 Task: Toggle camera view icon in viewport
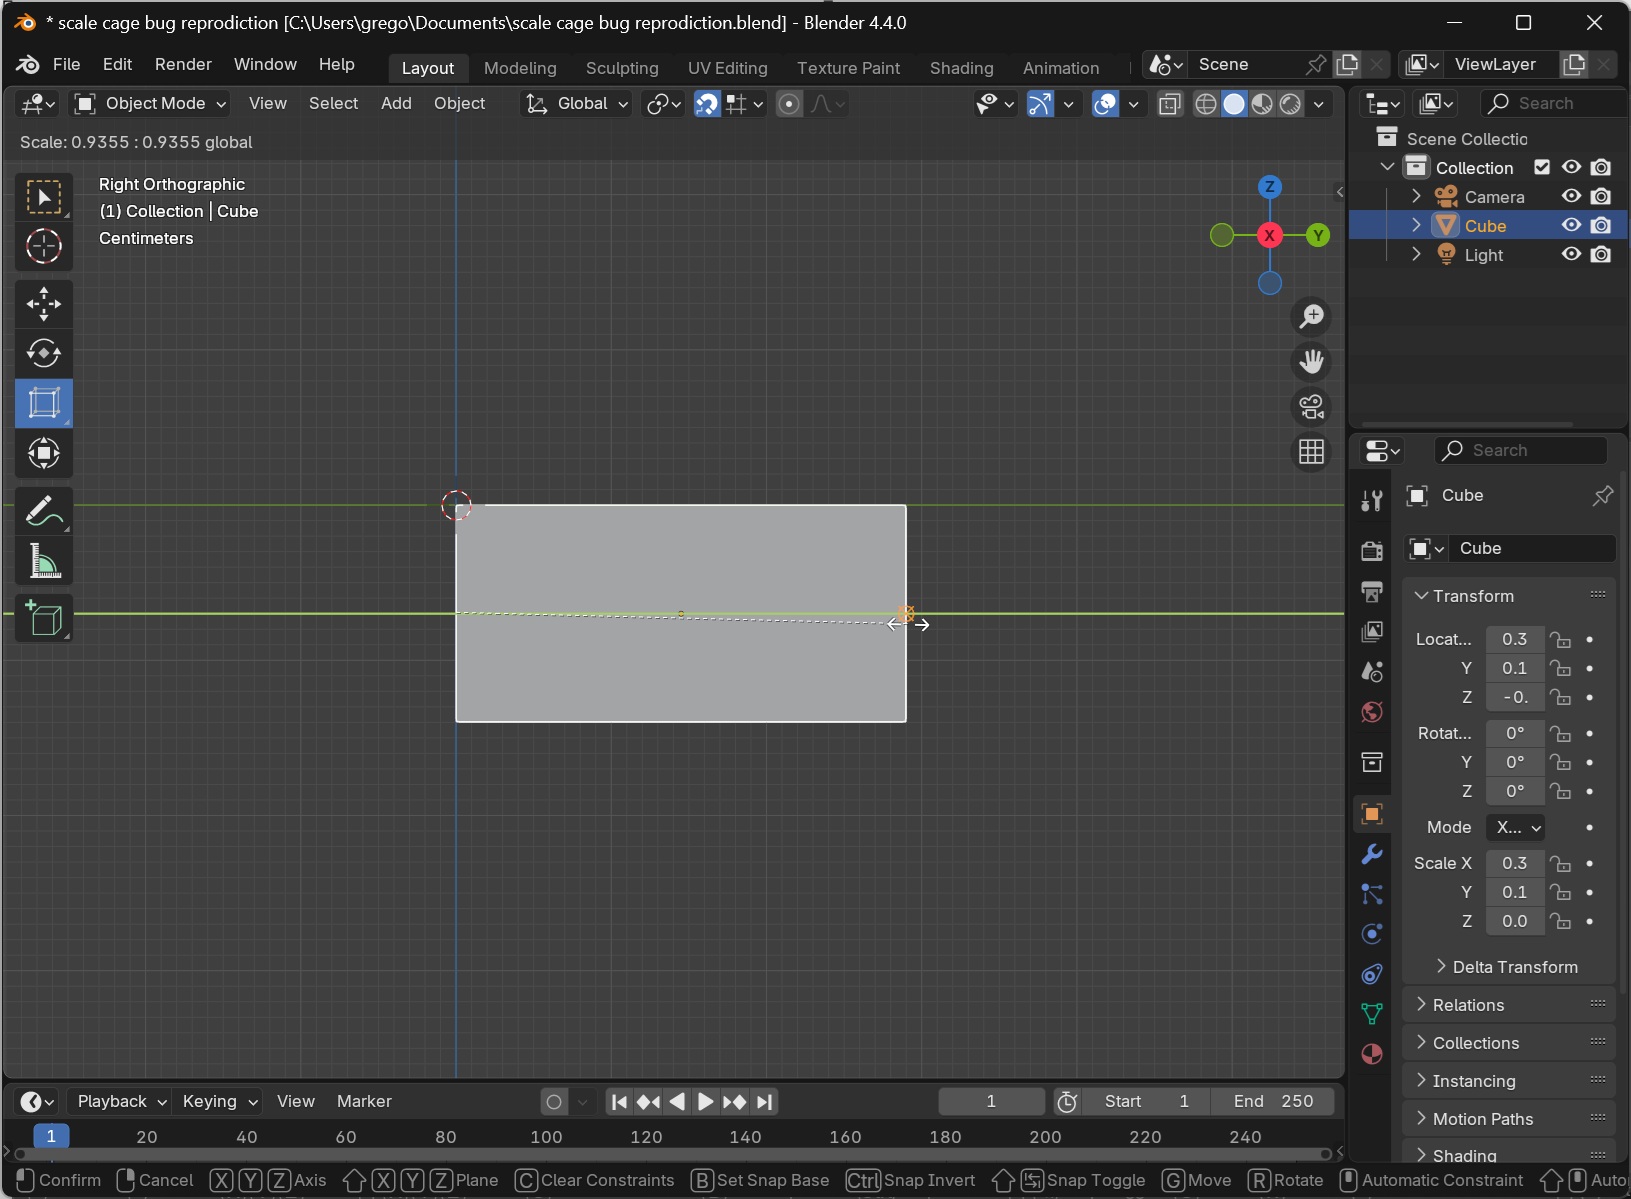[1311, 407]
